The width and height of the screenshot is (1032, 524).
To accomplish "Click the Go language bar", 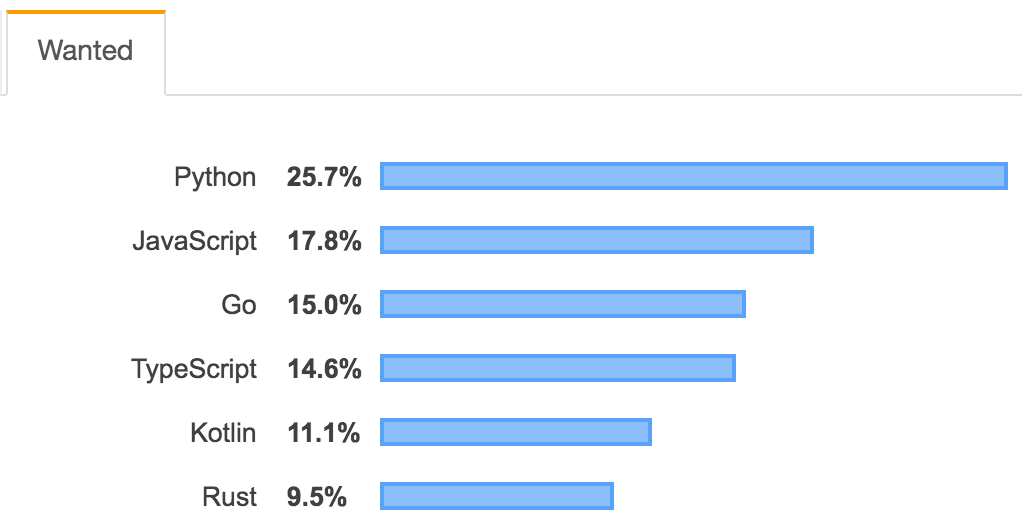I will [563, 304].
